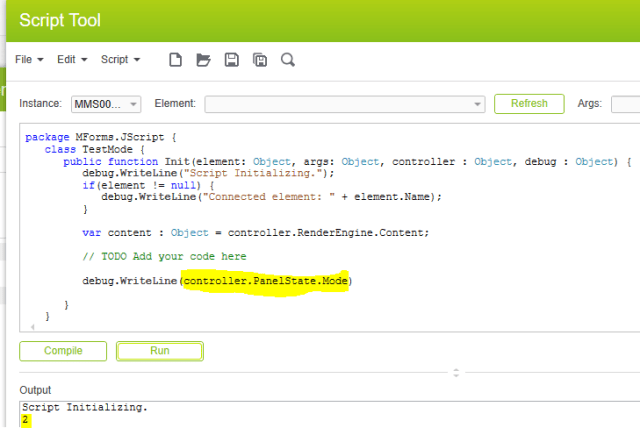Viewport: 640px width, 428px height.
Task: Open the Edit menu
Action: pyautogui.click(x=72, y=60)
